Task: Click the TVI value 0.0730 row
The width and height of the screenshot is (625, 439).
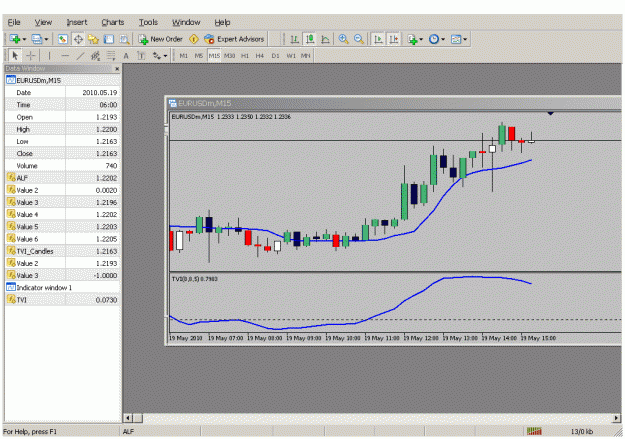Action: coord(62,300)
